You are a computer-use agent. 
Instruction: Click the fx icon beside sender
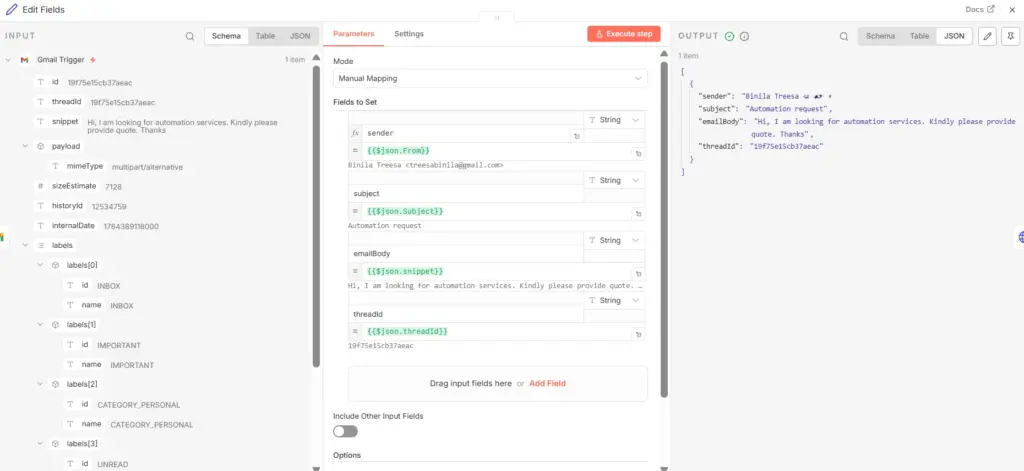coord(355,133)
